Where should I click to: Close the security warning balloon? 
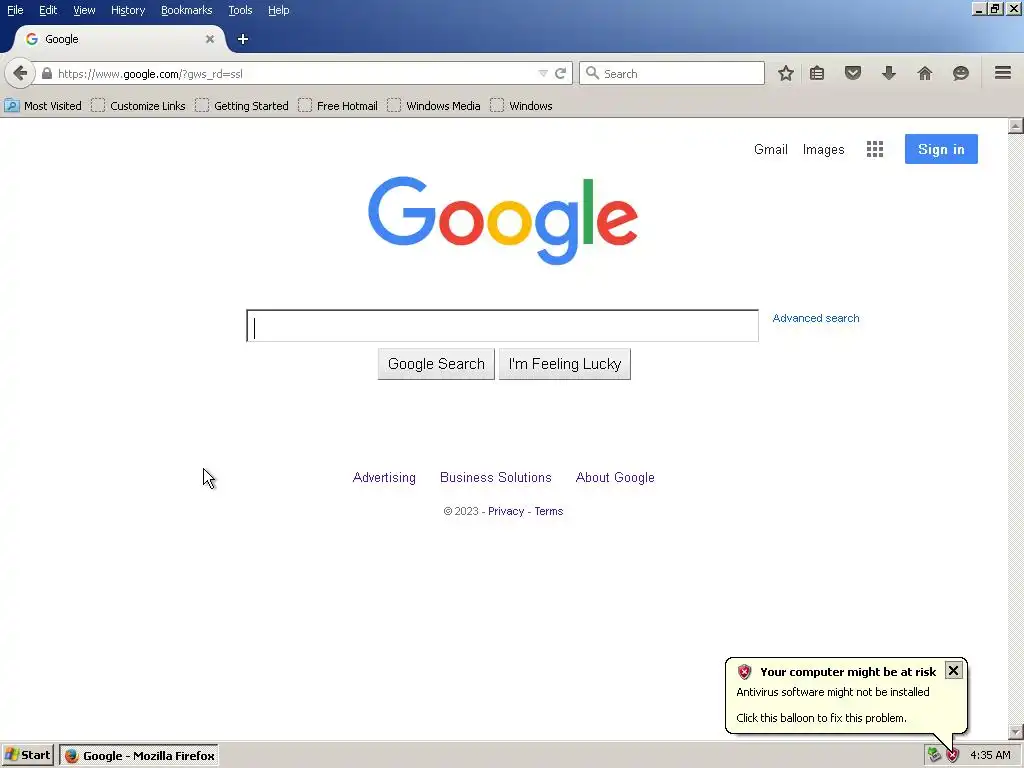tap(953, 671)
